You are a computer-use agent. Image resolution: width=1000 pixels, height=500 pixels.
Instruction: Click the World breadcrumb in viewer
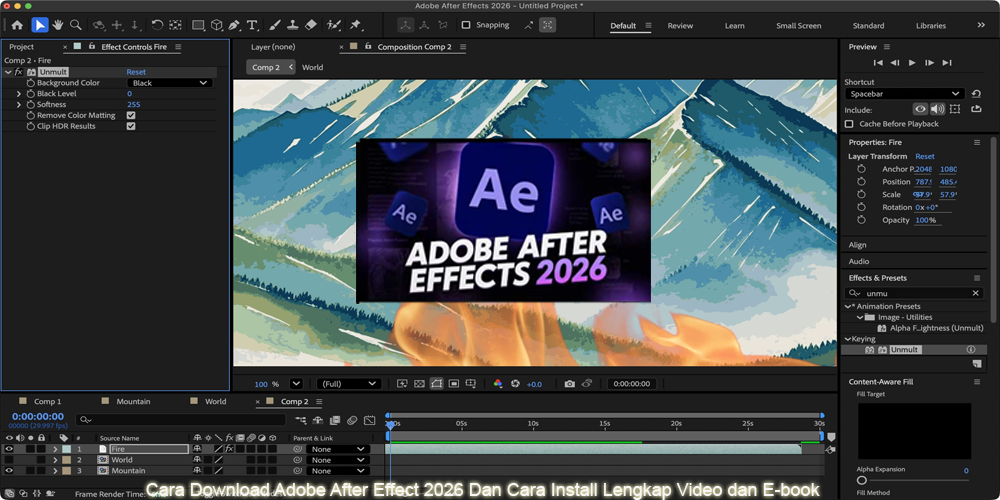click(x=312, y=67)
